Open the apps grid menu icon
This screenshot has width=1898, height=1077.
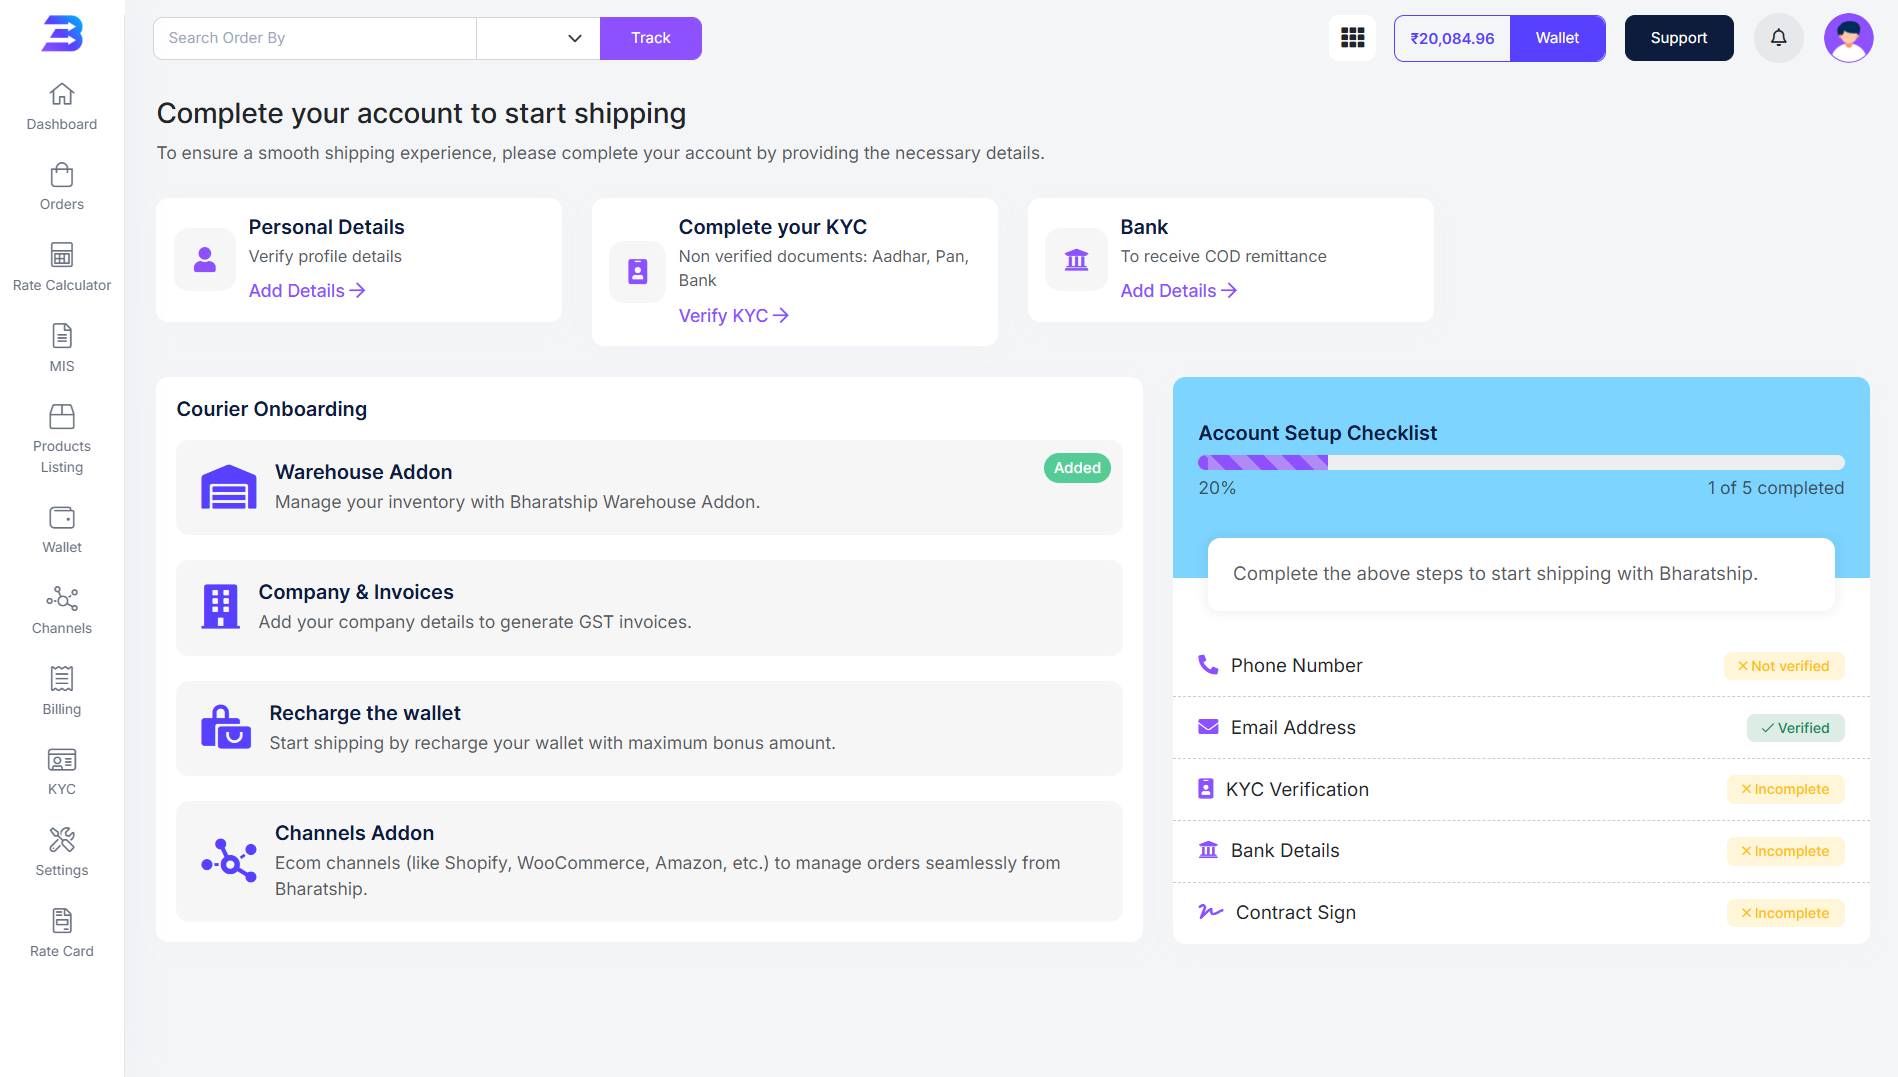(x=1352, y=38)
